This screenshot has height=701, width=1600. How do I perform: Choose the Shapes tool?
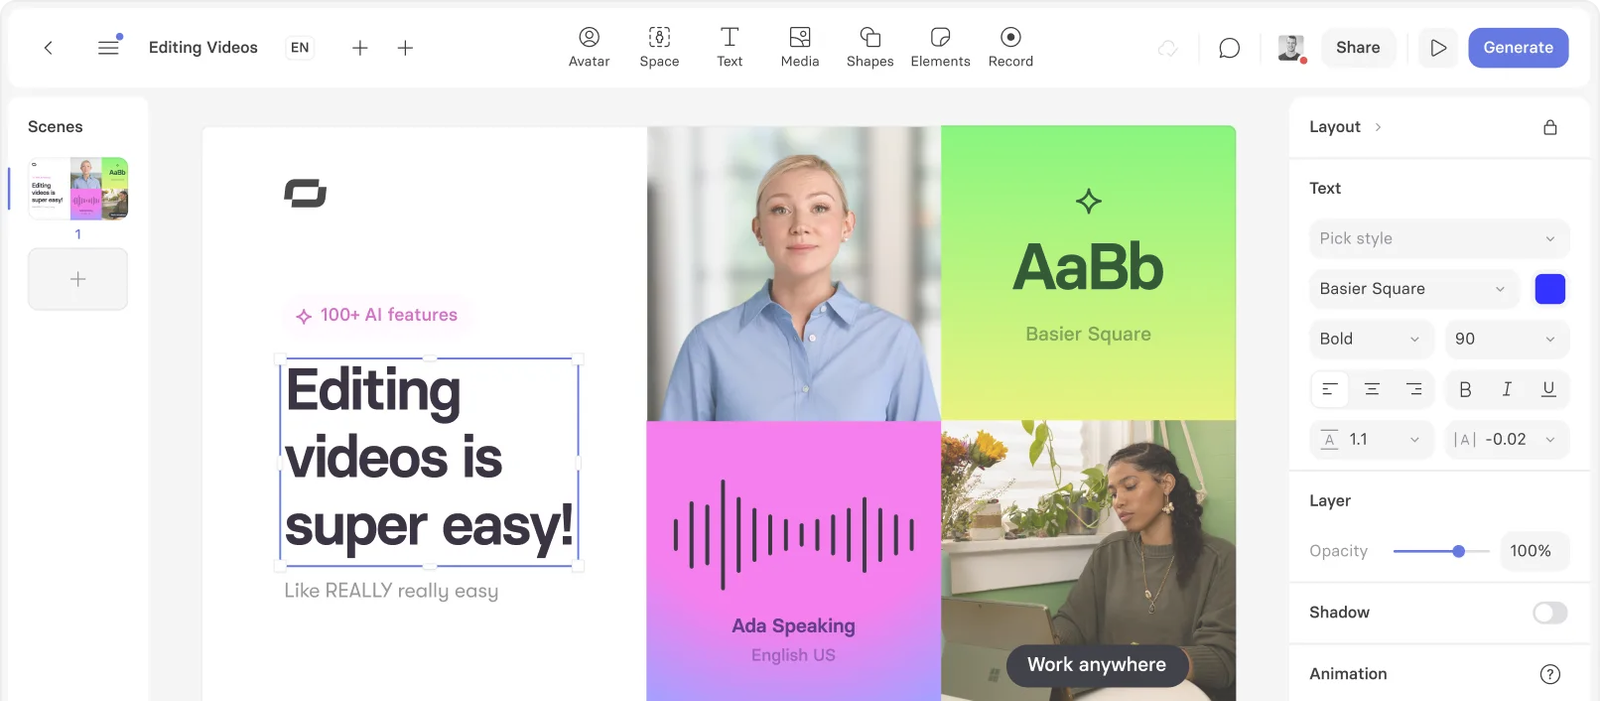coord(870,47)
